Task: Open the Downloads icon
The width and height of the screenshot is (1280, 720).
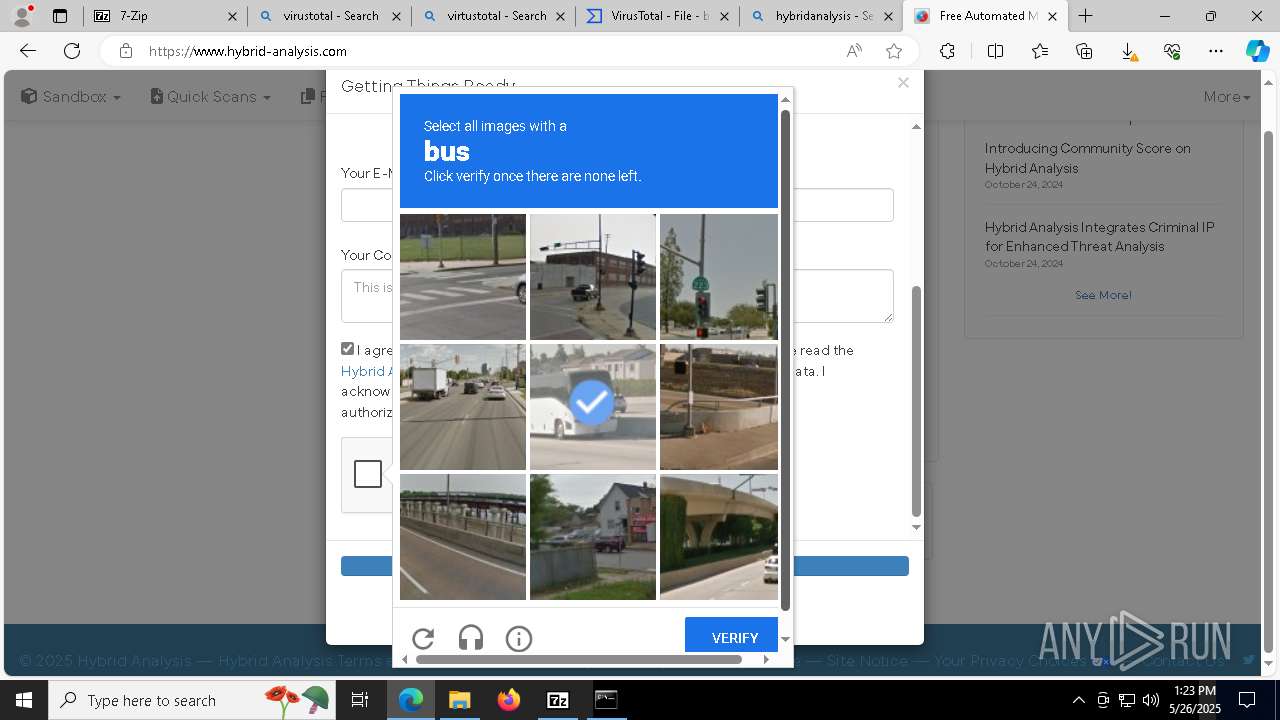Action: click(x=1128, y=51)
